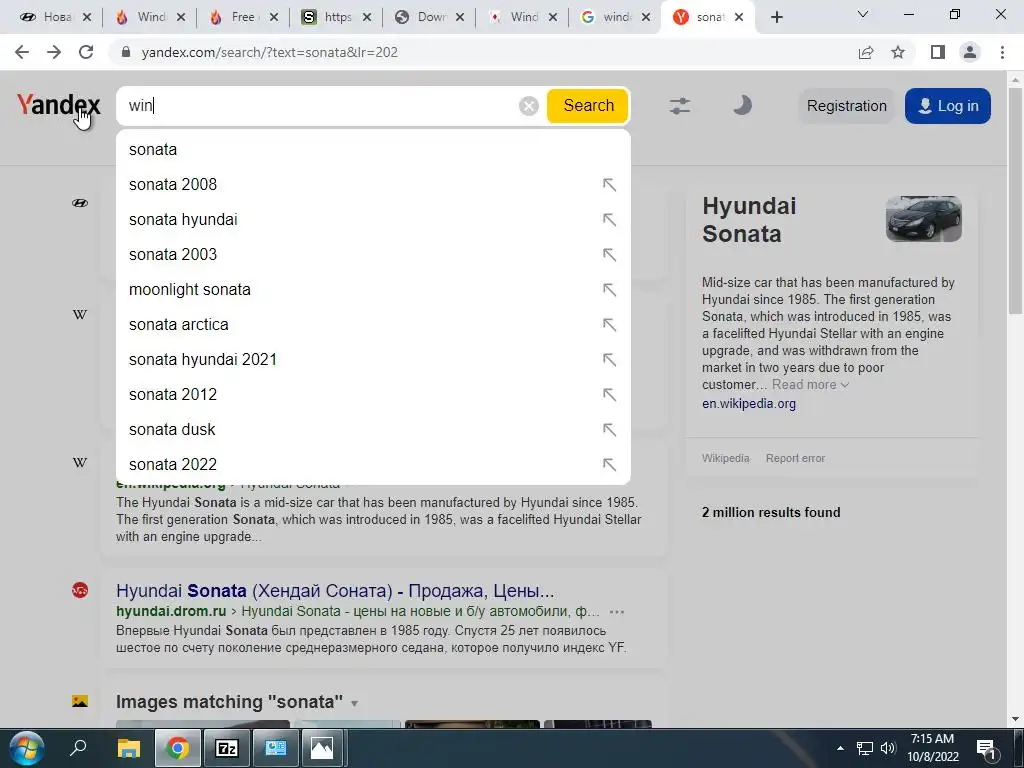Click the yellow Search button
Viewport: 1024px width, 768px height.
point(588,106)
